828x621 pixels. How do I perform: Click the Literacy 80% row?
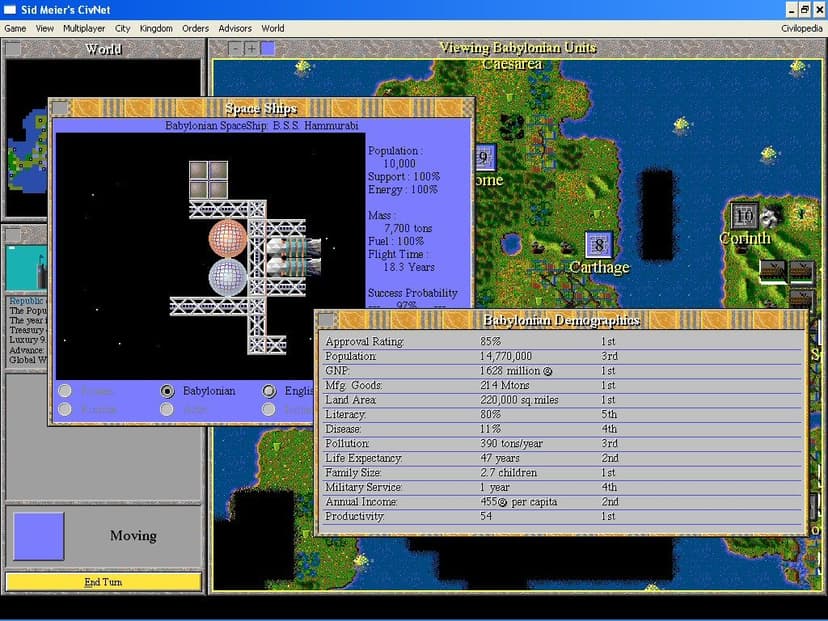pos(561,415)
